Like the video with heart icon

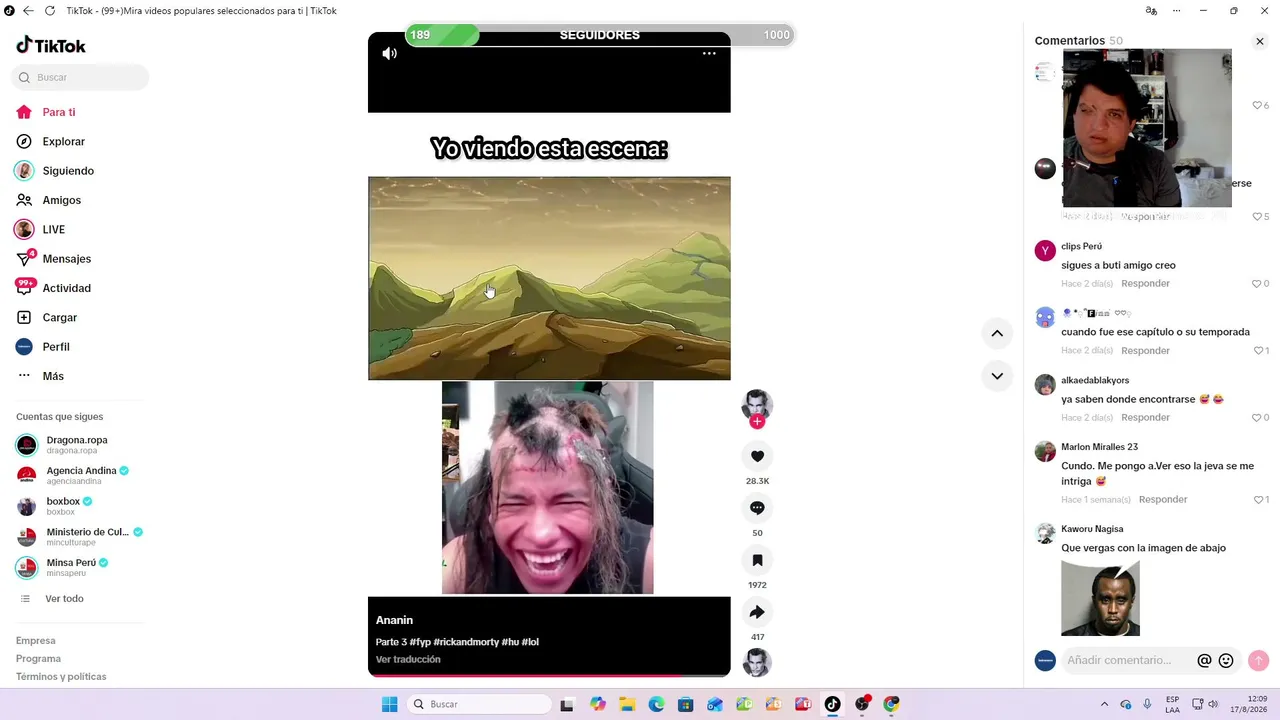tap(757, 456)
